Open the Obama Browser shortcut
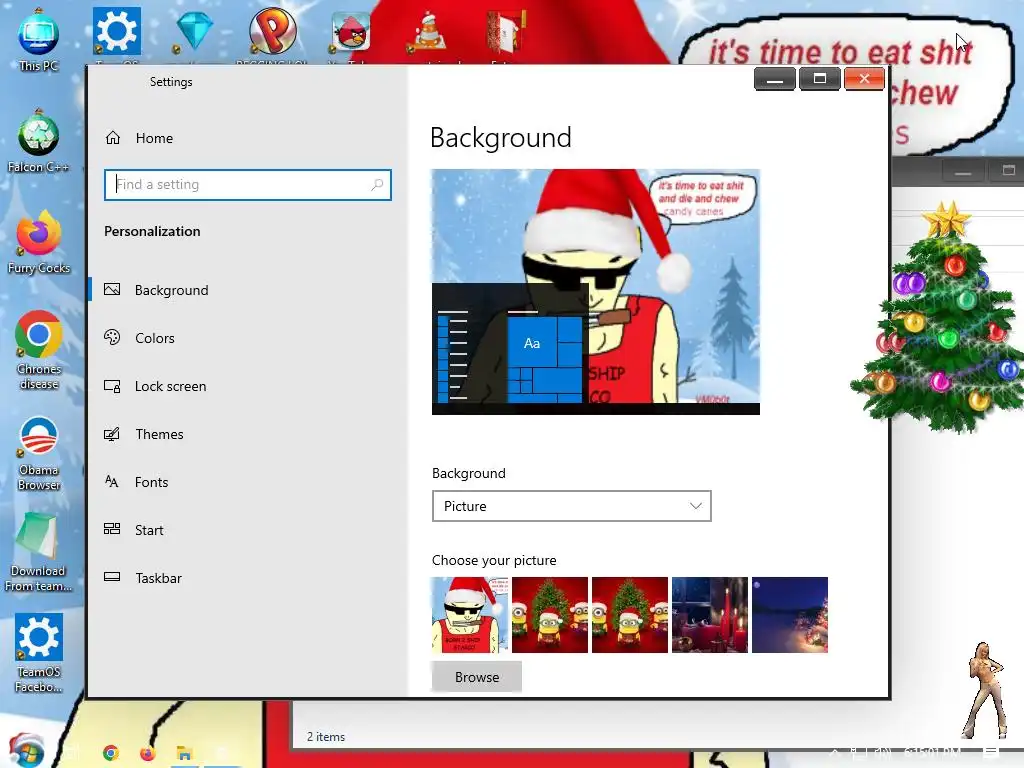Image resolution: width=1024 pixels, height=768 pixels. (x=39, y=453)
